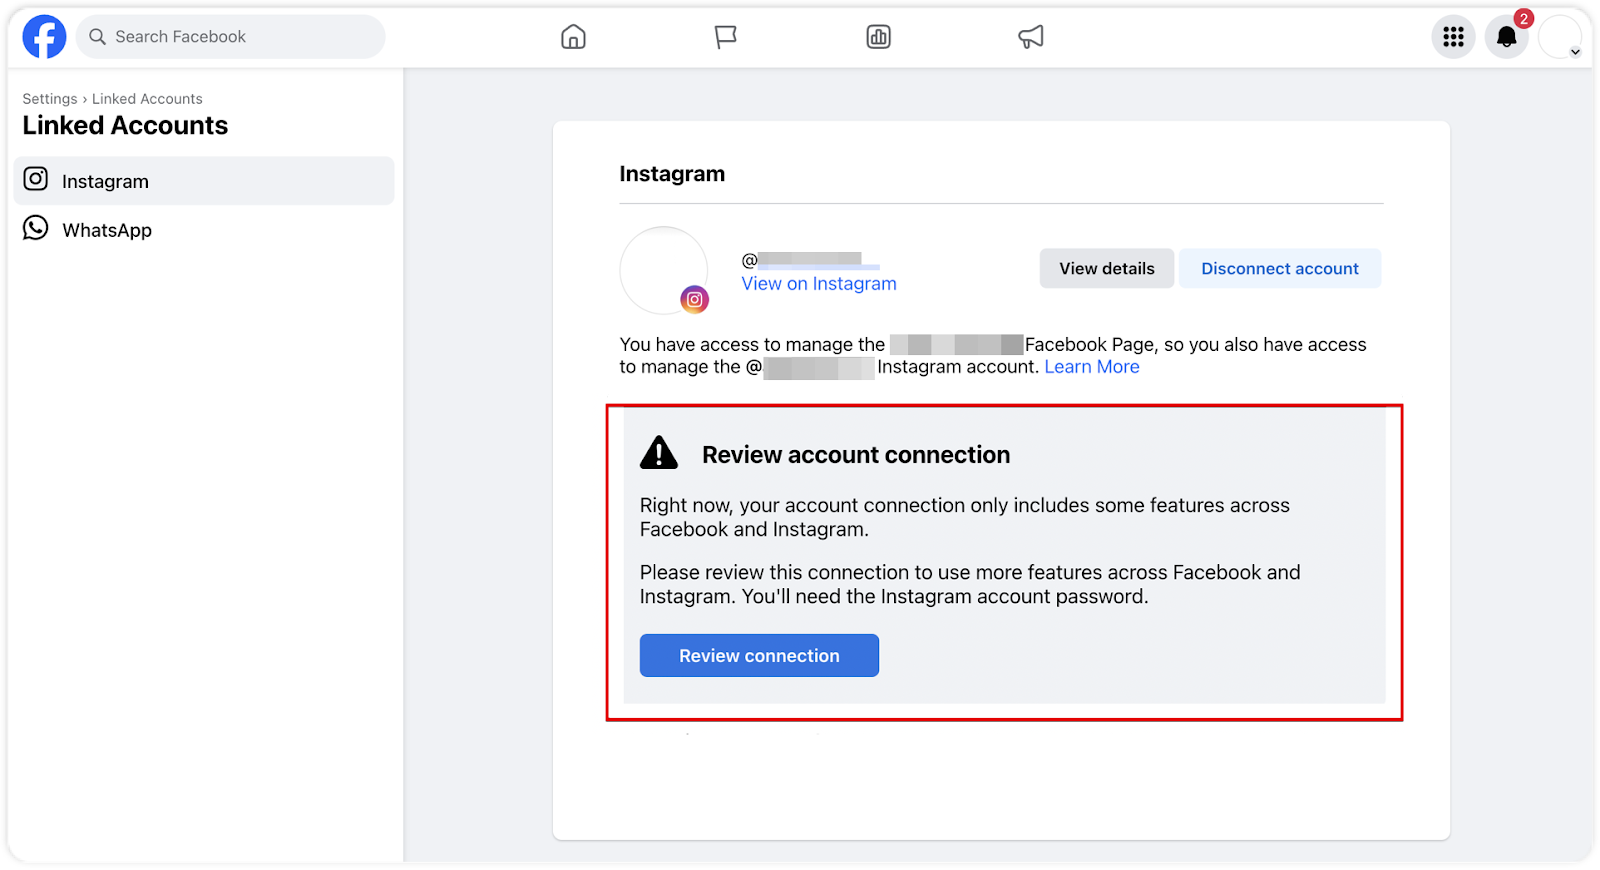
Task: Click the WhatsApp icon in sidebar
Action: click(36, 229)
